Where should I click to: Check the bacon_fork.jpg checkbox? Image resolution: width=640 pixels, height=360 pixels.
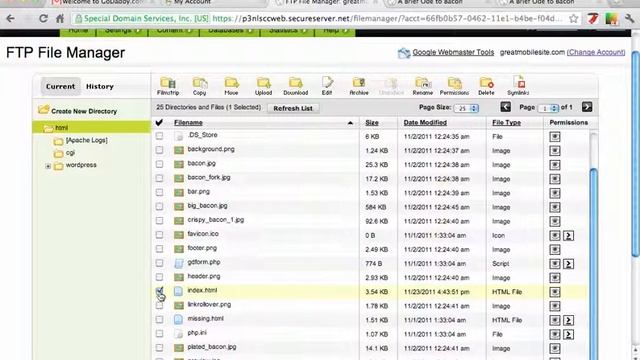pos(159,178)
